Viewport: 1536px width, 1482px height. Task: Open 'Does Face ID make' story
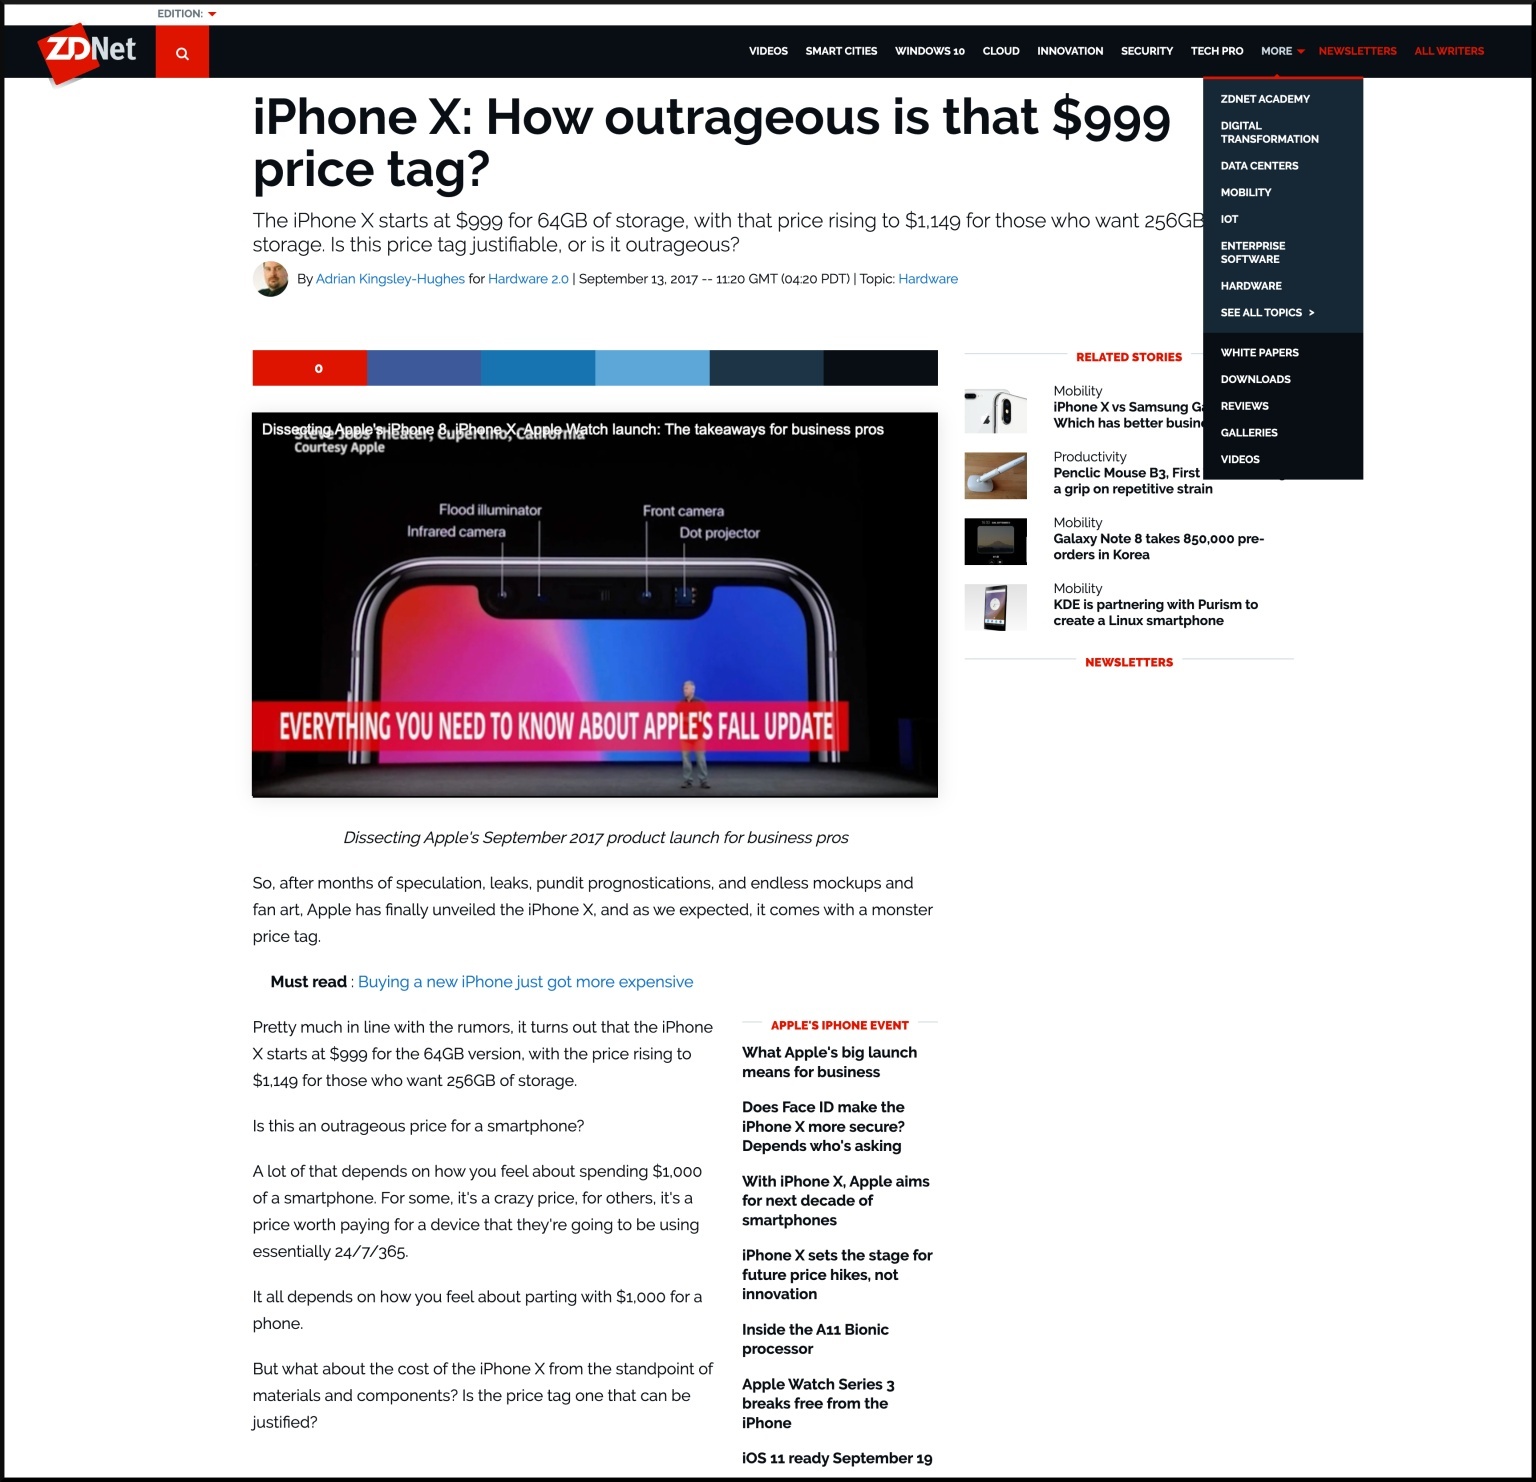(x=823, y=1127)
